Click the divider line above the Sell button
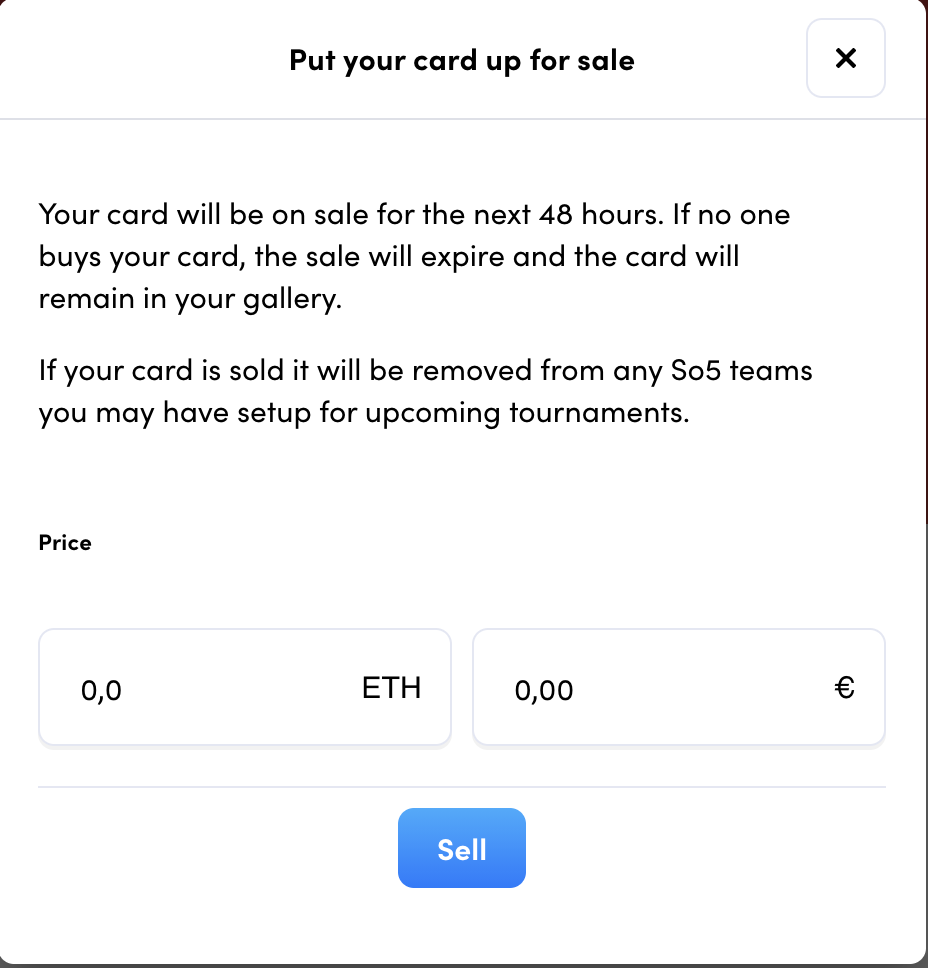 [462, 787]
